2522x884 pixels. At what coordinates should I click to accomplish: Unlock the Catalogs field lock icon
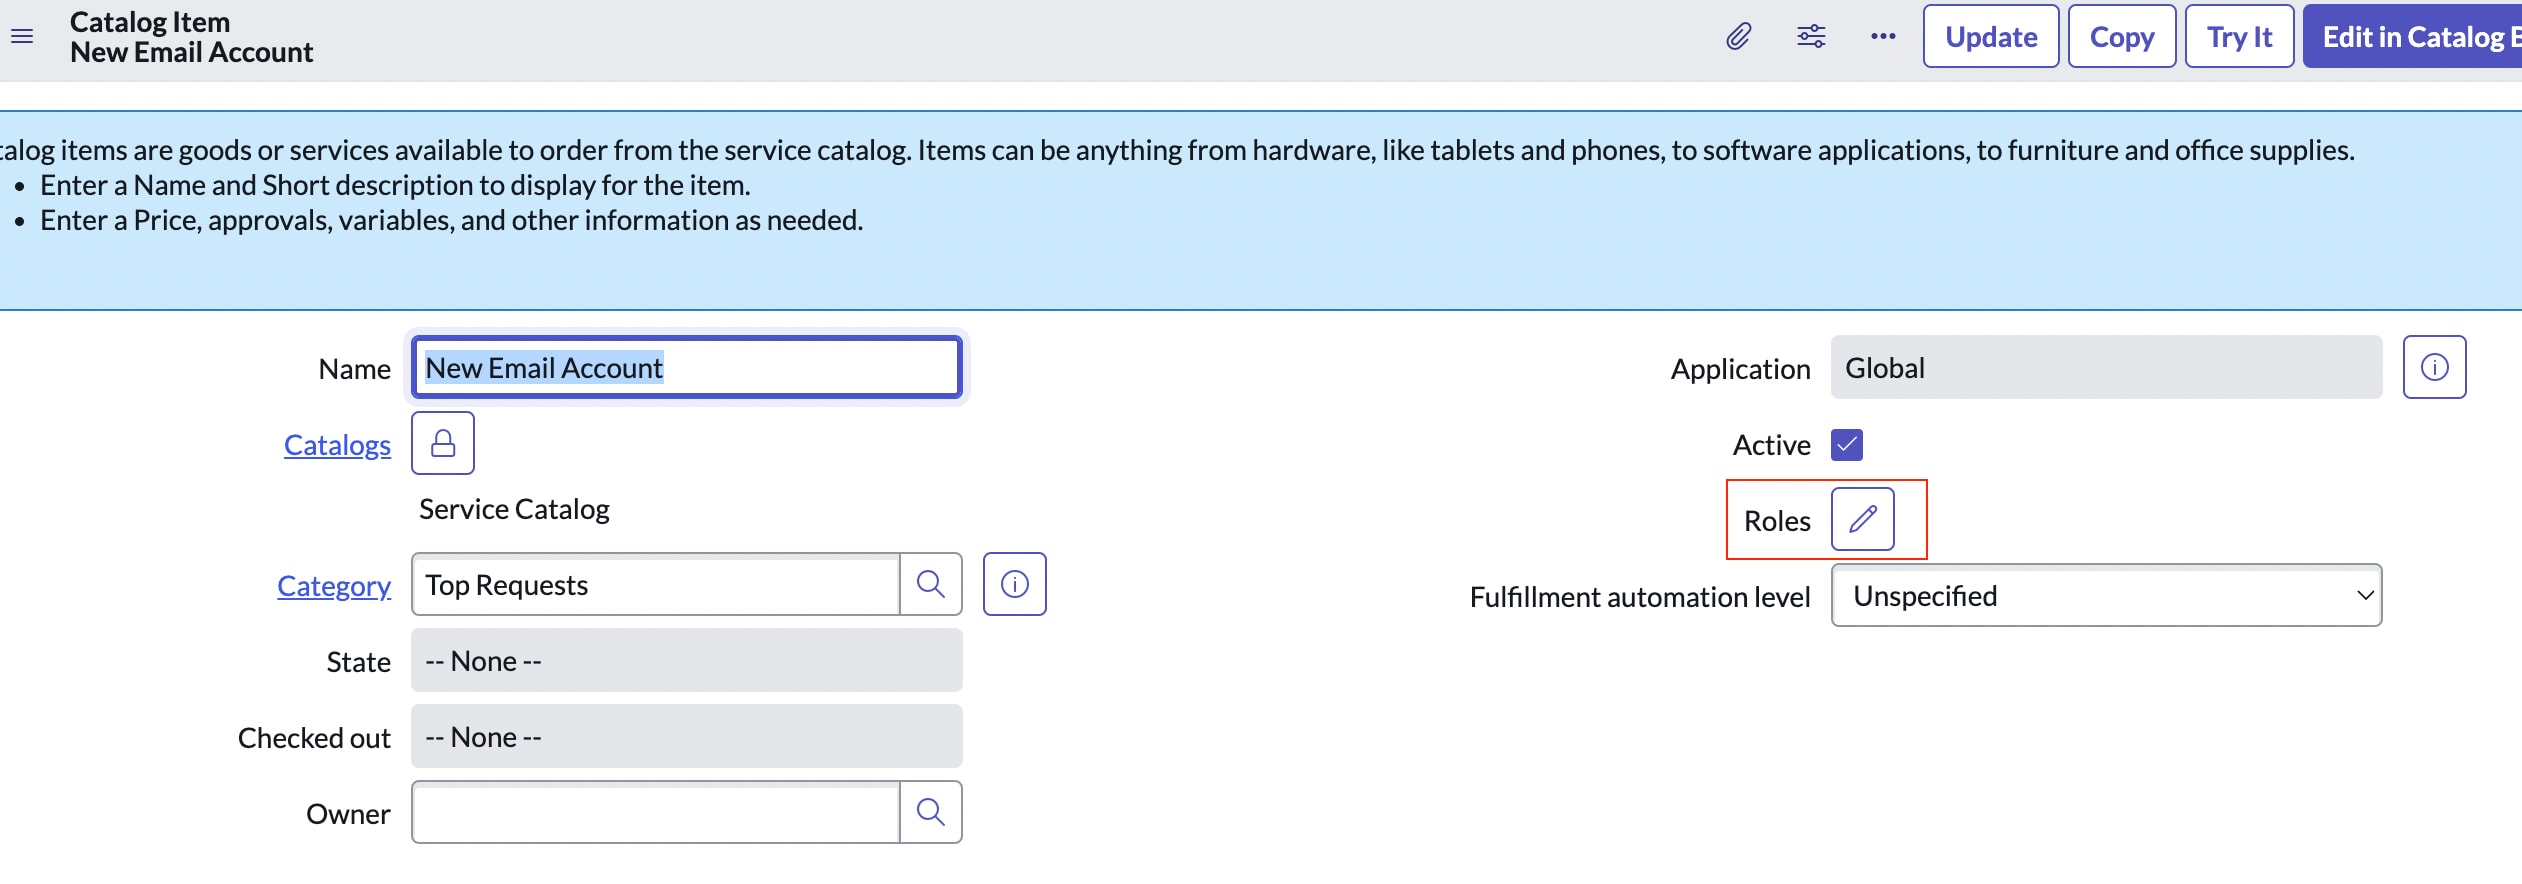click(443, 443)
